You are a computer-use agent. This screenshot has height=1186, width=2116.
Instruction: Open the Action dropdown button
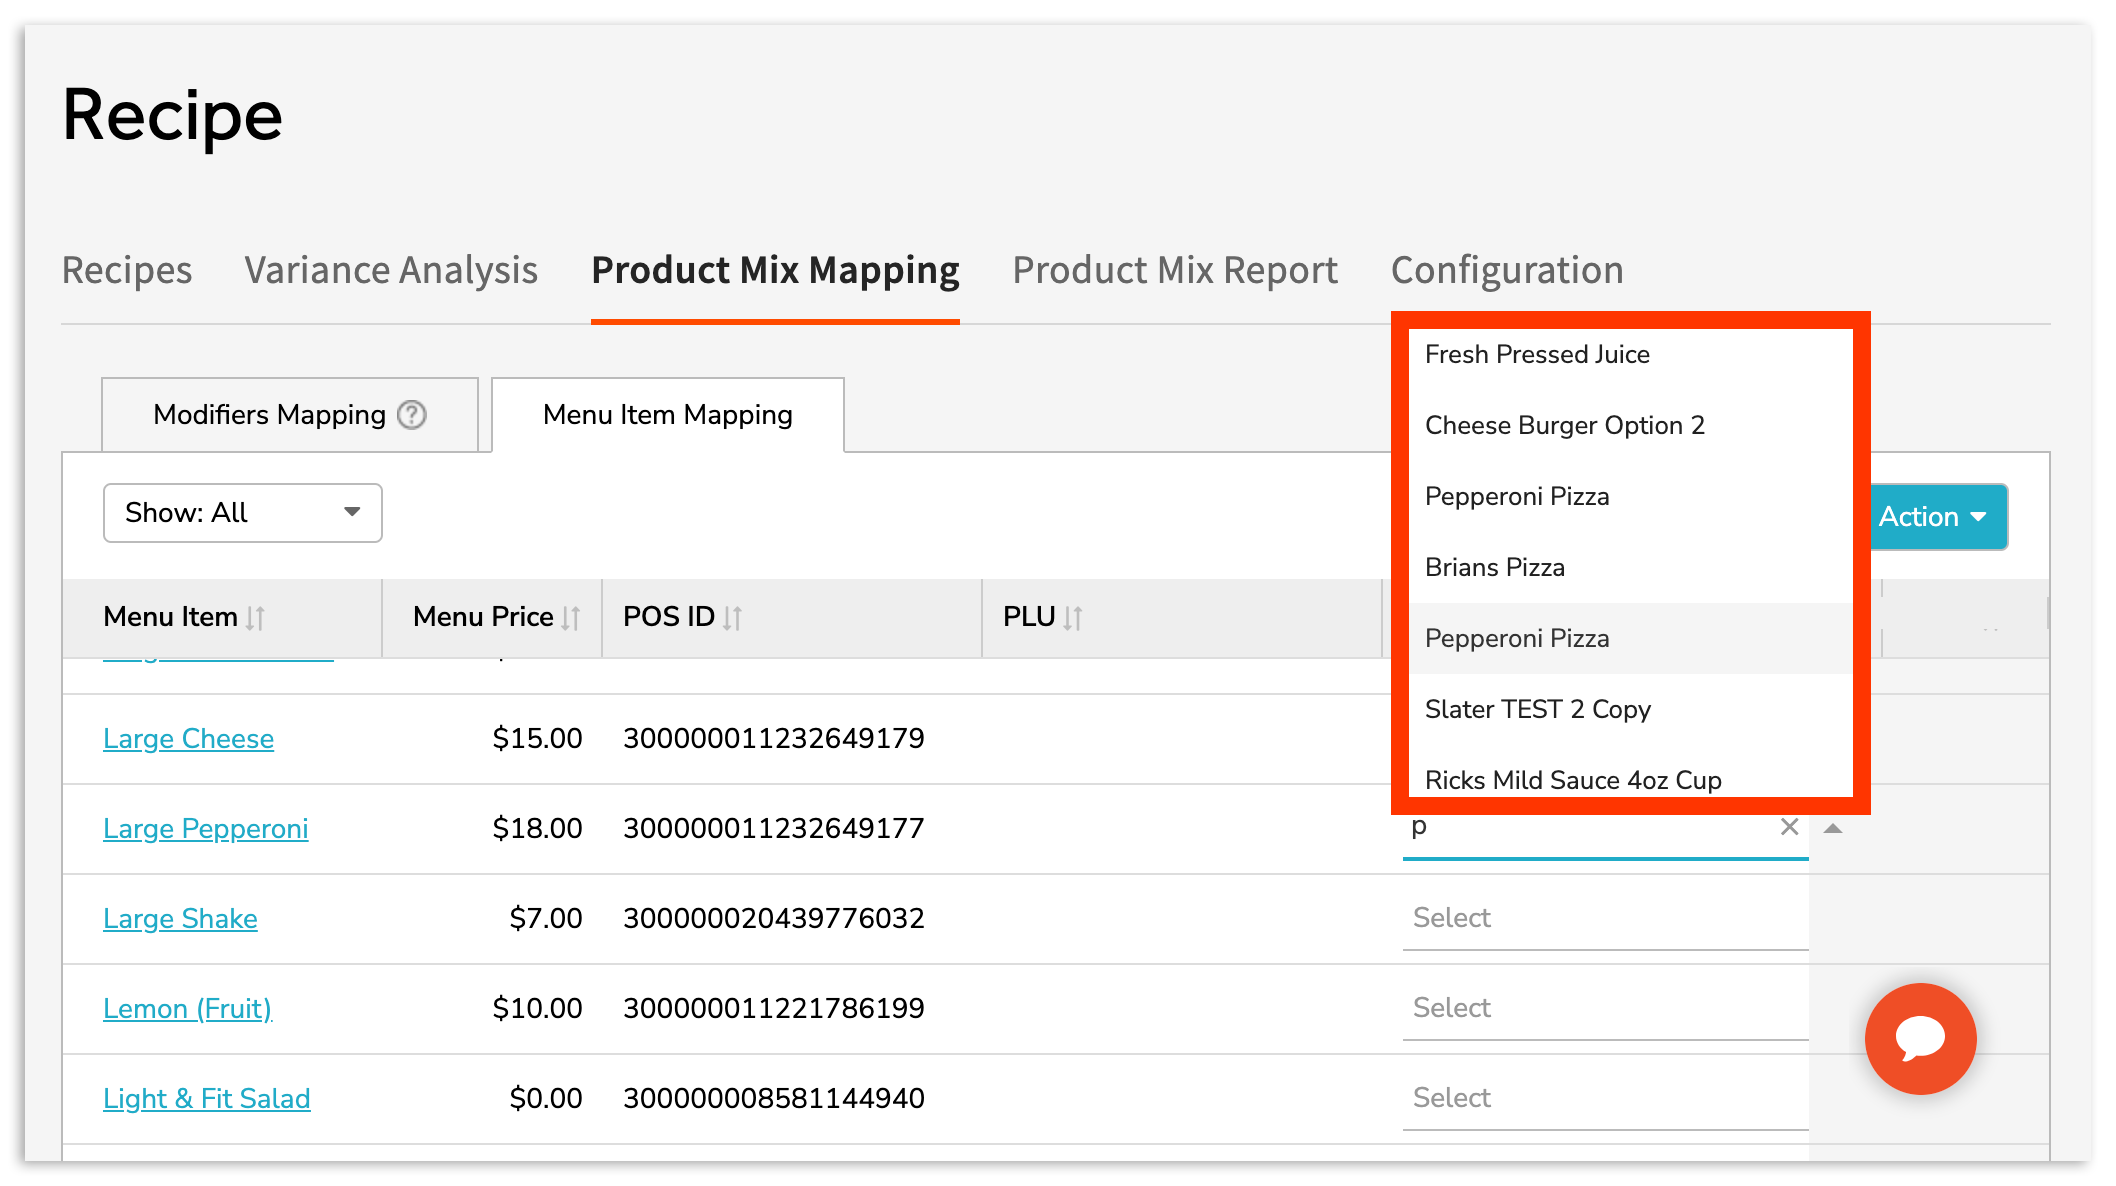click(1933, 516)
